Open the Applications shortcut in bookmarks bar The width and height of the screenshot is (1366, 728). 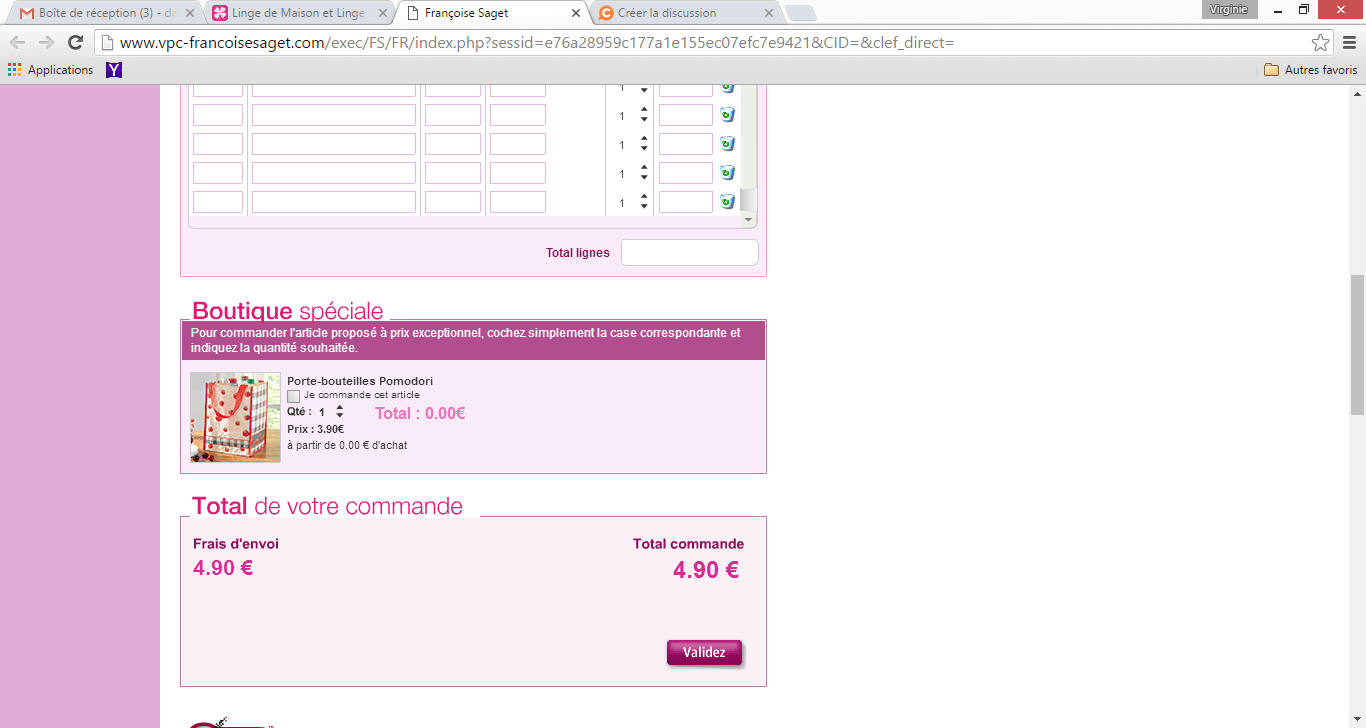tap(50, 70)
